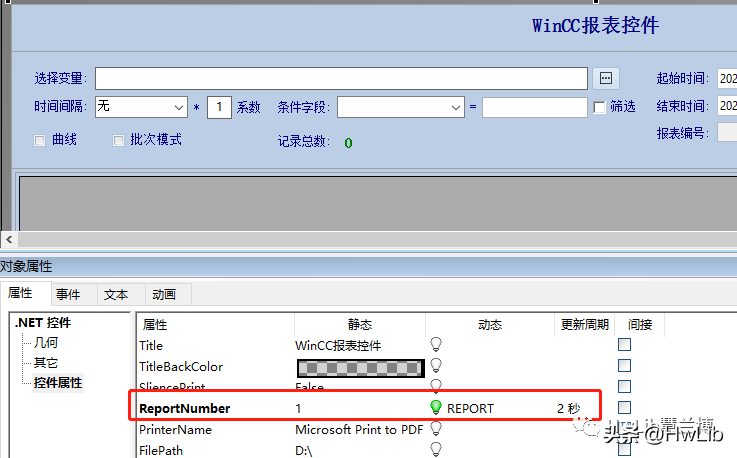This screenshot has height=458, width=737.
Task: Click the 2 秒 update cycle cell
Action: pos(568,408)
